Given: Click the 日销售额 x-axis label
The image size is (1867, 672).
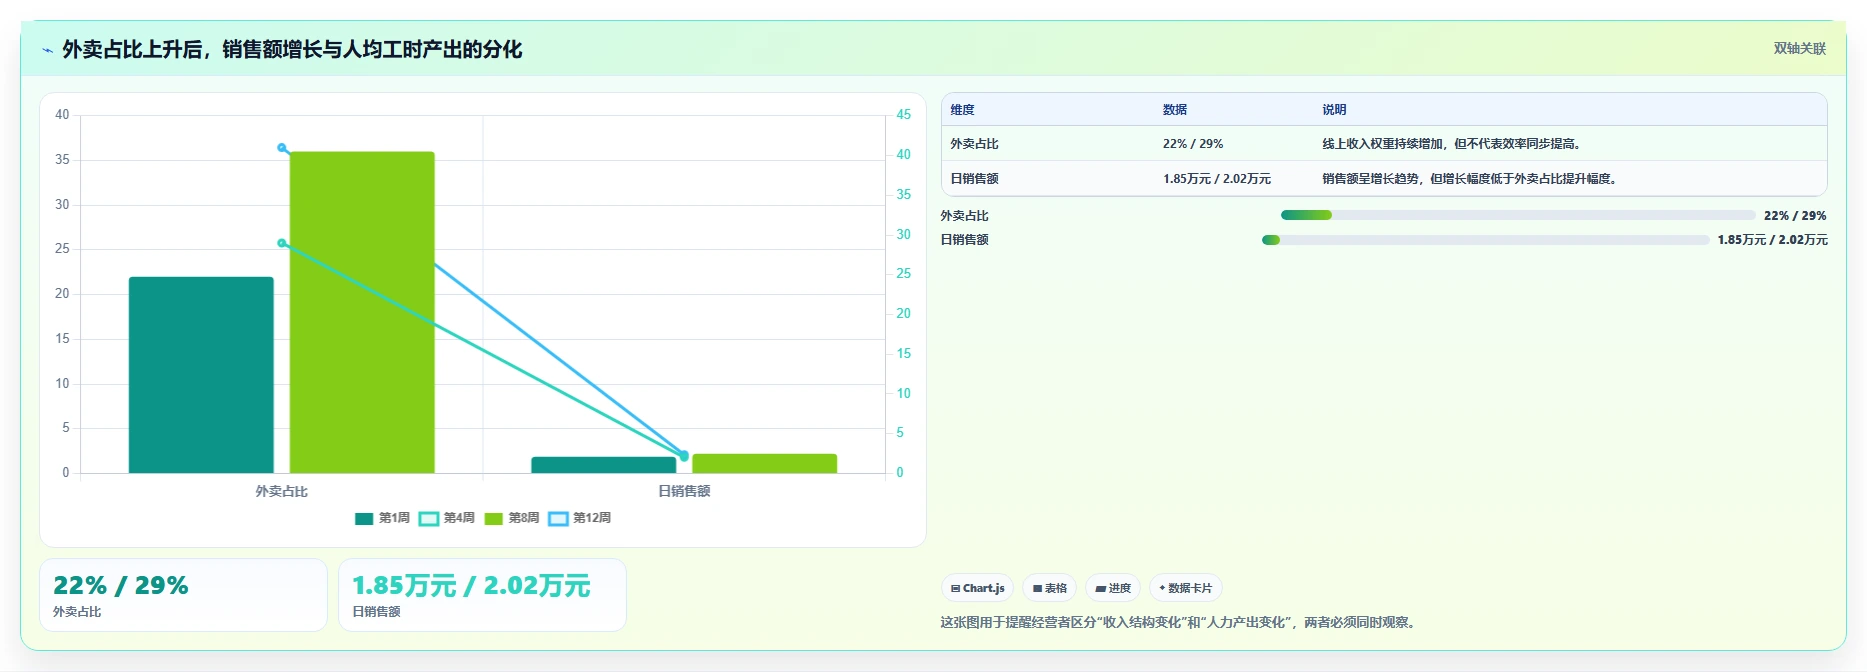Looking at the screenshot, I should [684, 491].
